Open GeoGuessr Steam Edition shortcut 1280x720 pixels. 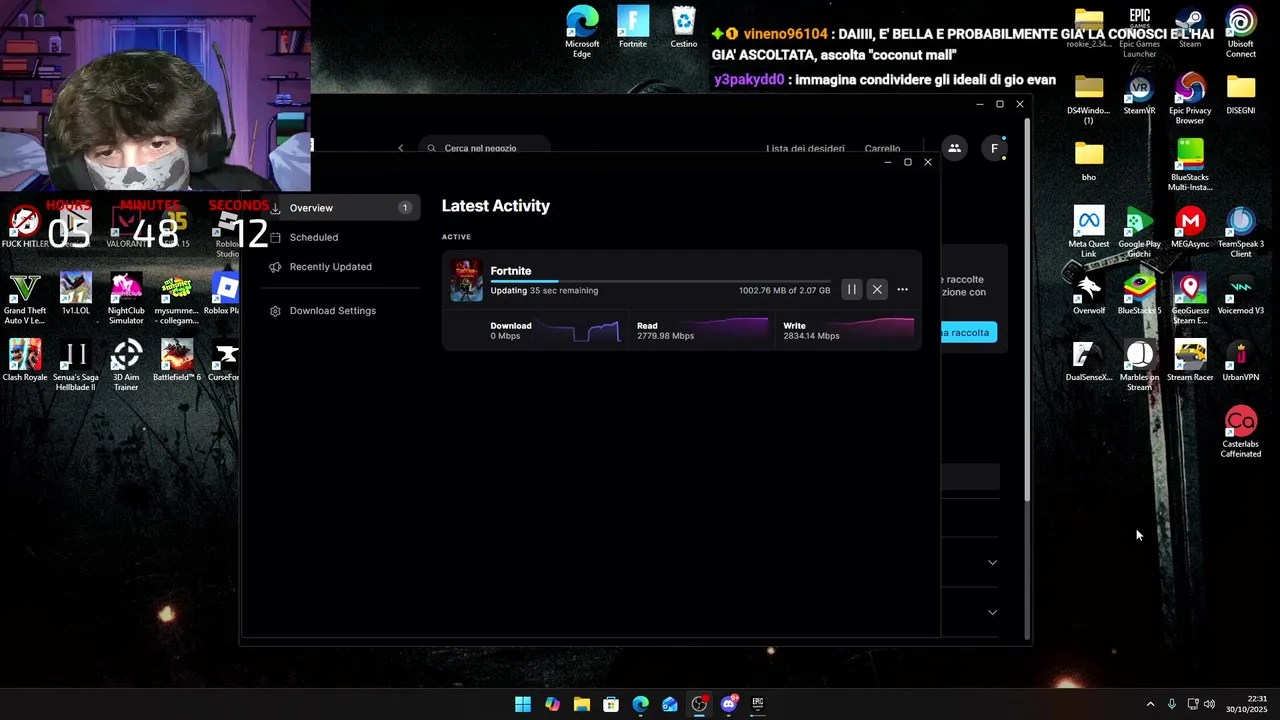(1190, 300)
